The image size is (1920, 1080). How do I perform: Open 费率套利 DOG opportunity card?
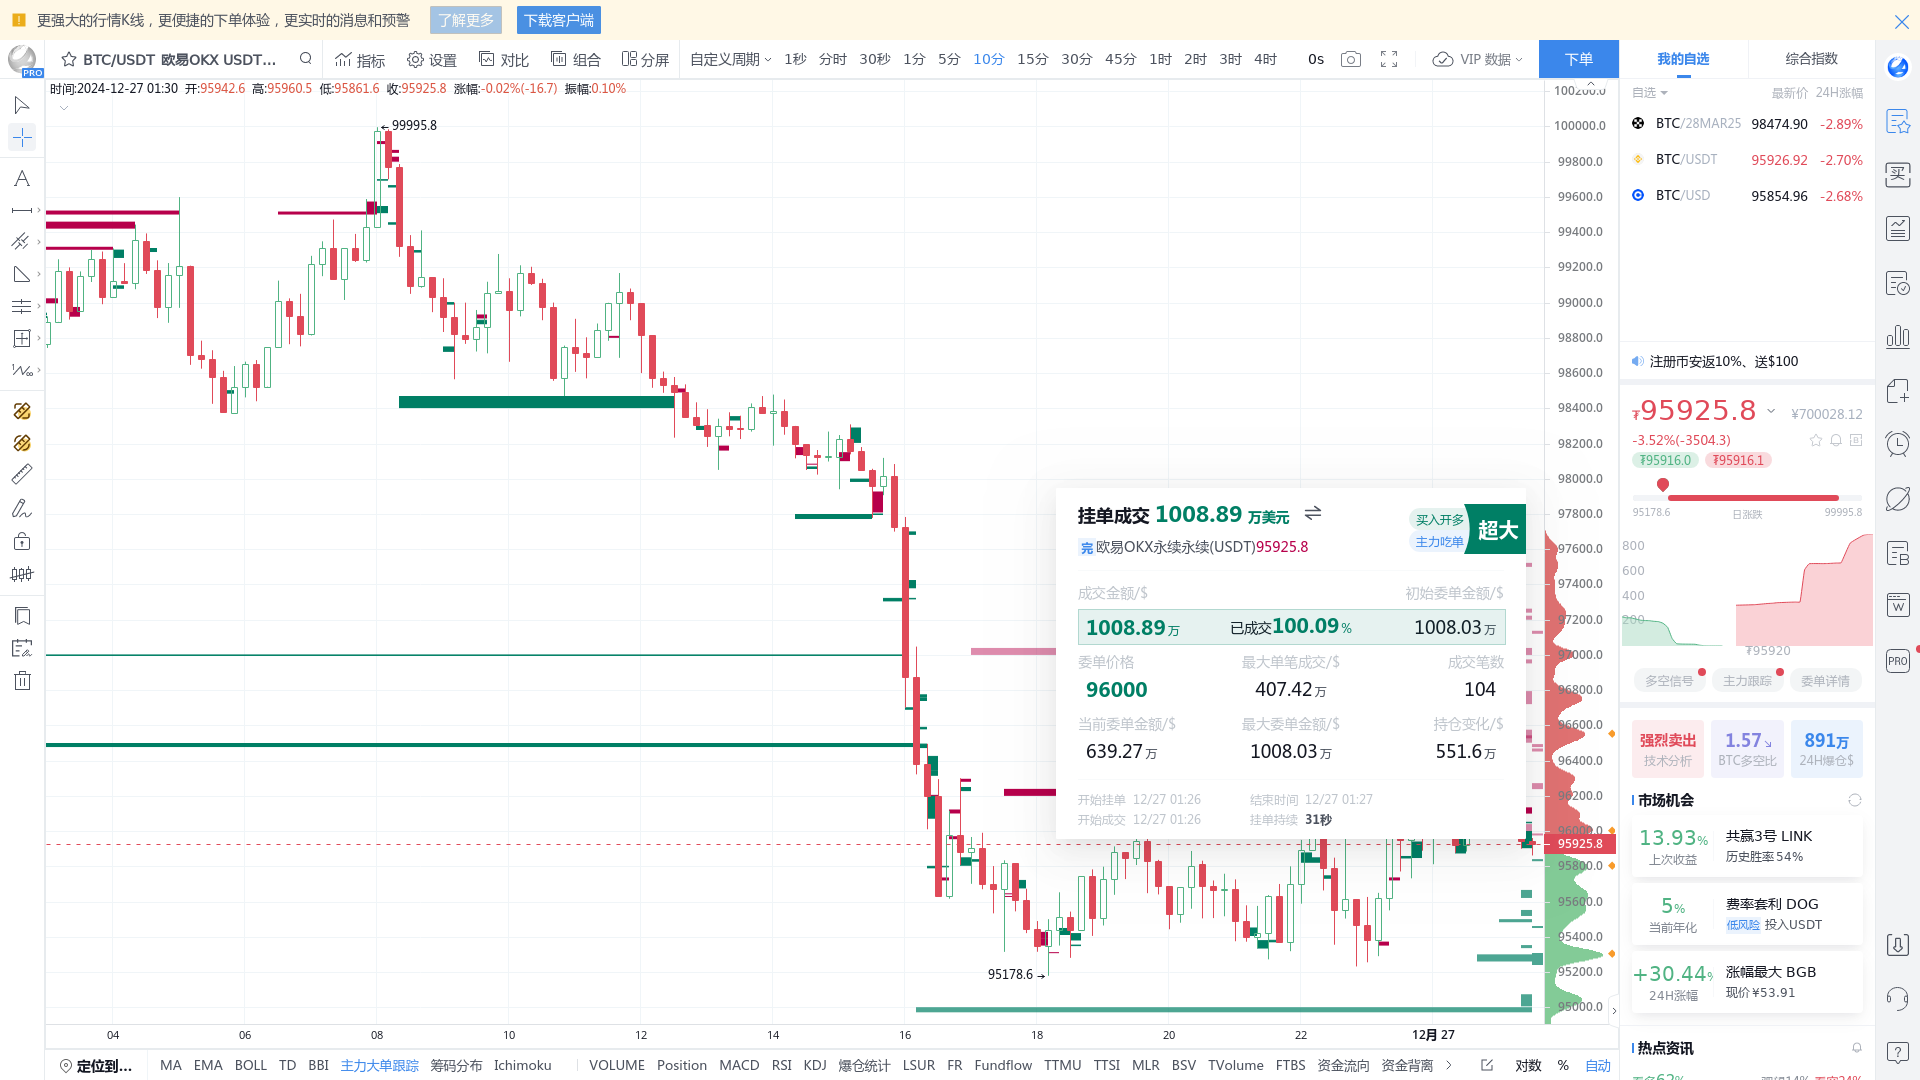coord(1747,915)
